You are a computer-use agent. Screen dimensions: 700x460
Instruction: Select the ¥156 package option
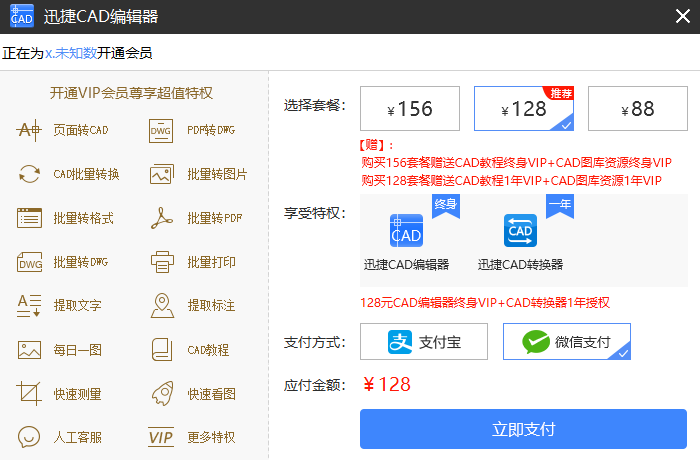pos(410,109)
